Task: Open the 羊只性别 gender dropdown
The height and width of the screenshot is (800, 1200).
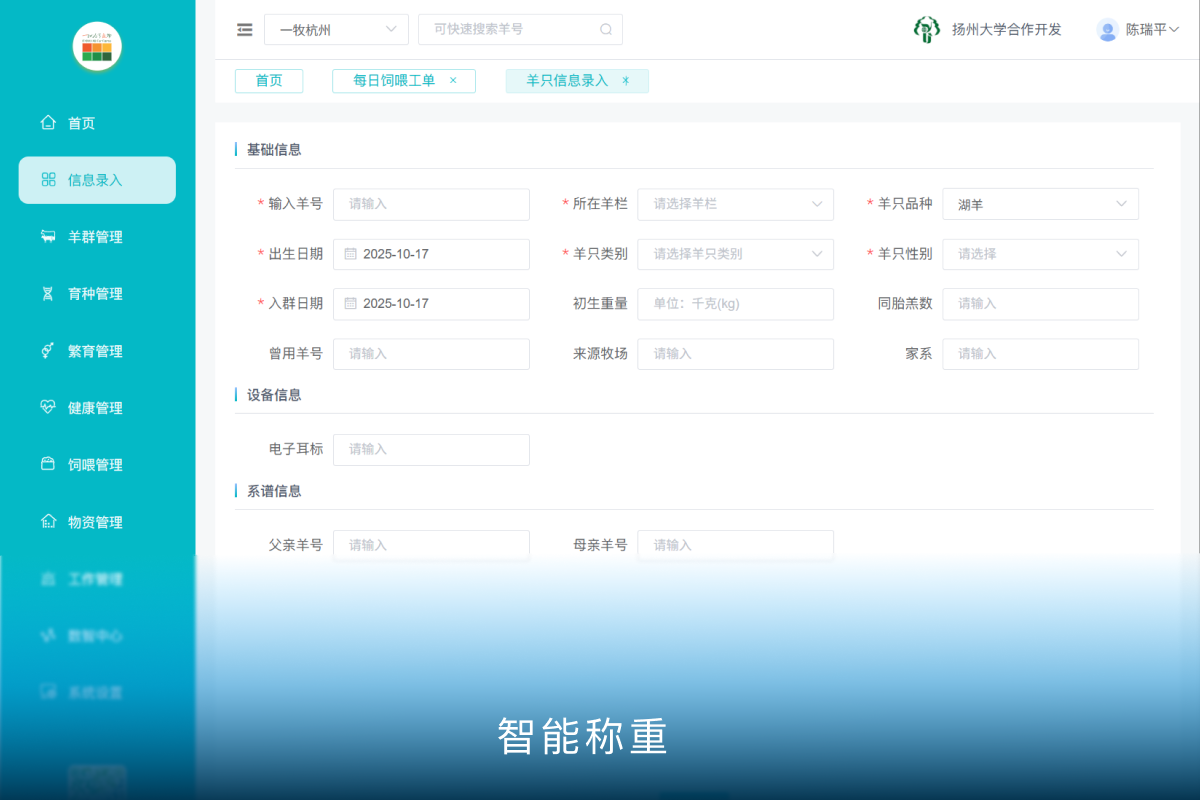Action: 1040,254
